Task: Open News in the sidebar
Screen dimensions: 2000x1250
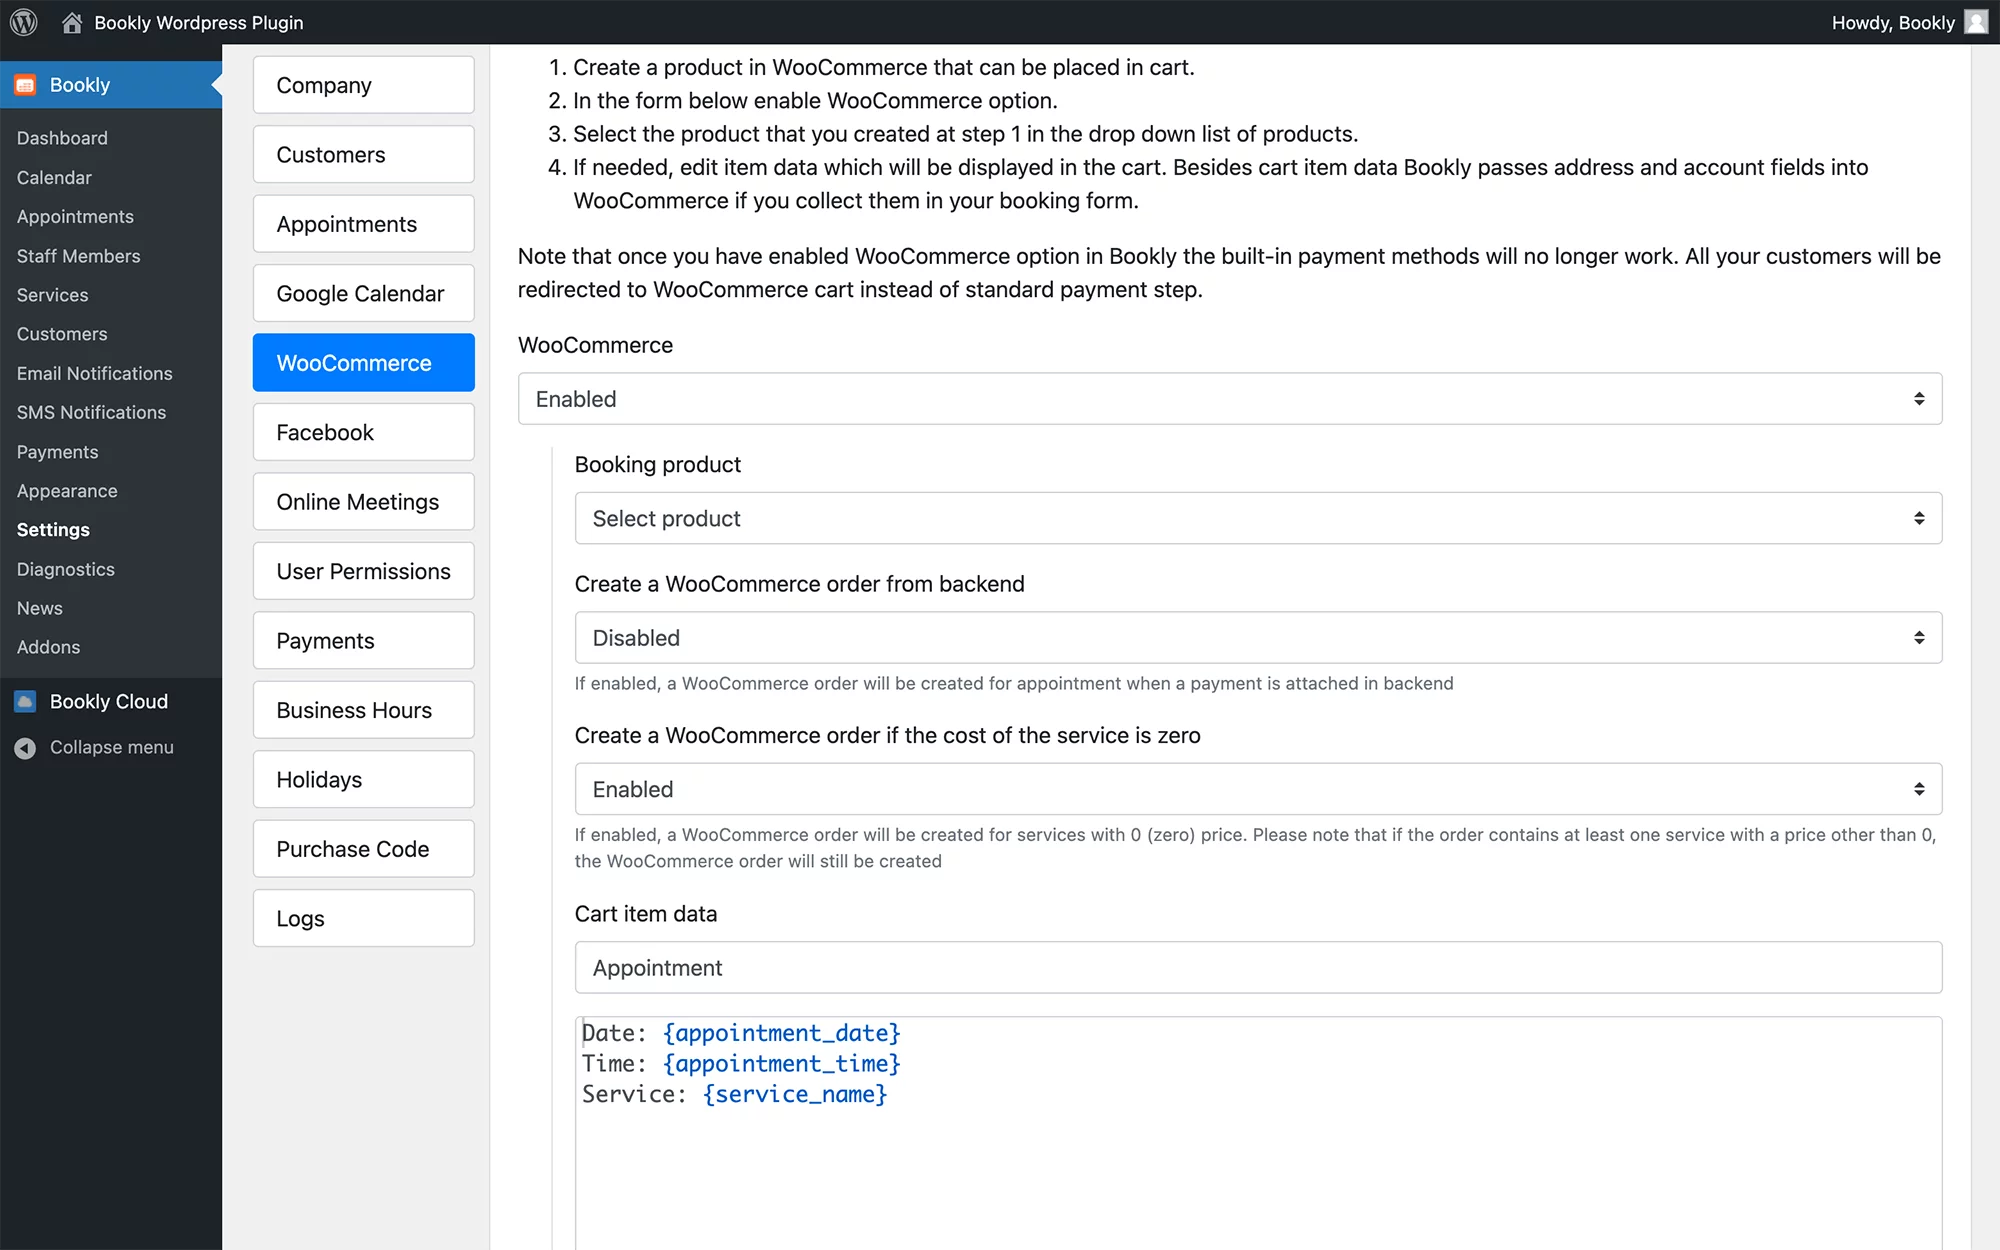Action: click(x=39, y=608)
